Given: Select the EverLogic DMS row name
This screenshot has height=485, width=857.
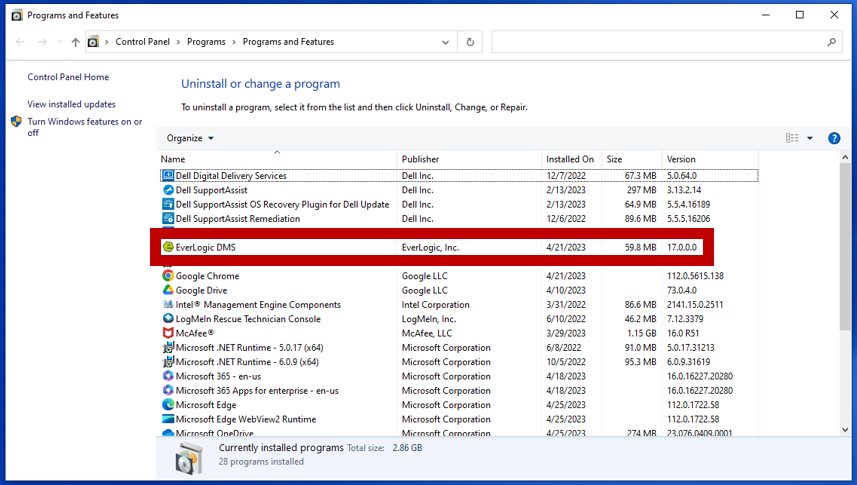Looking at the screenshot, I should pos(206,247).
